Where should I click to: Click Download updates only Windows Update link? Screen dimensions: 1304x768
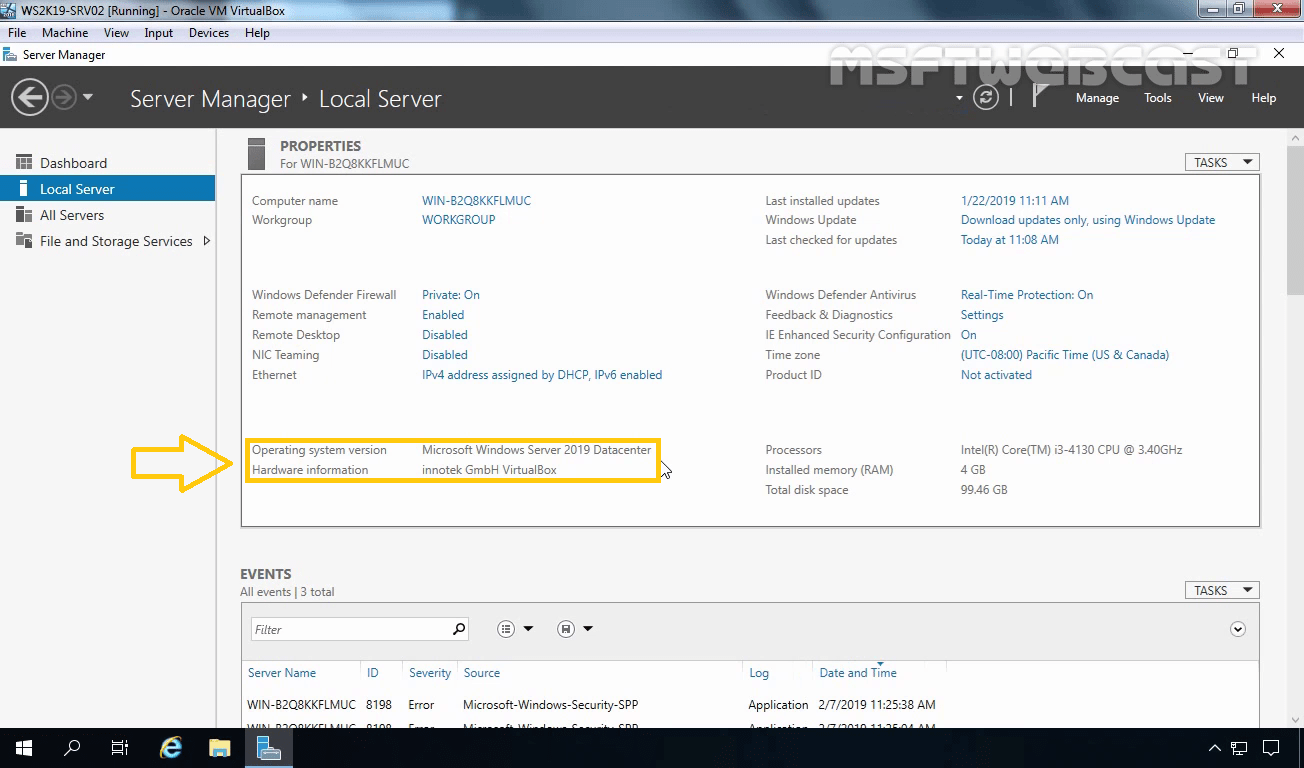click(1088, 220)
